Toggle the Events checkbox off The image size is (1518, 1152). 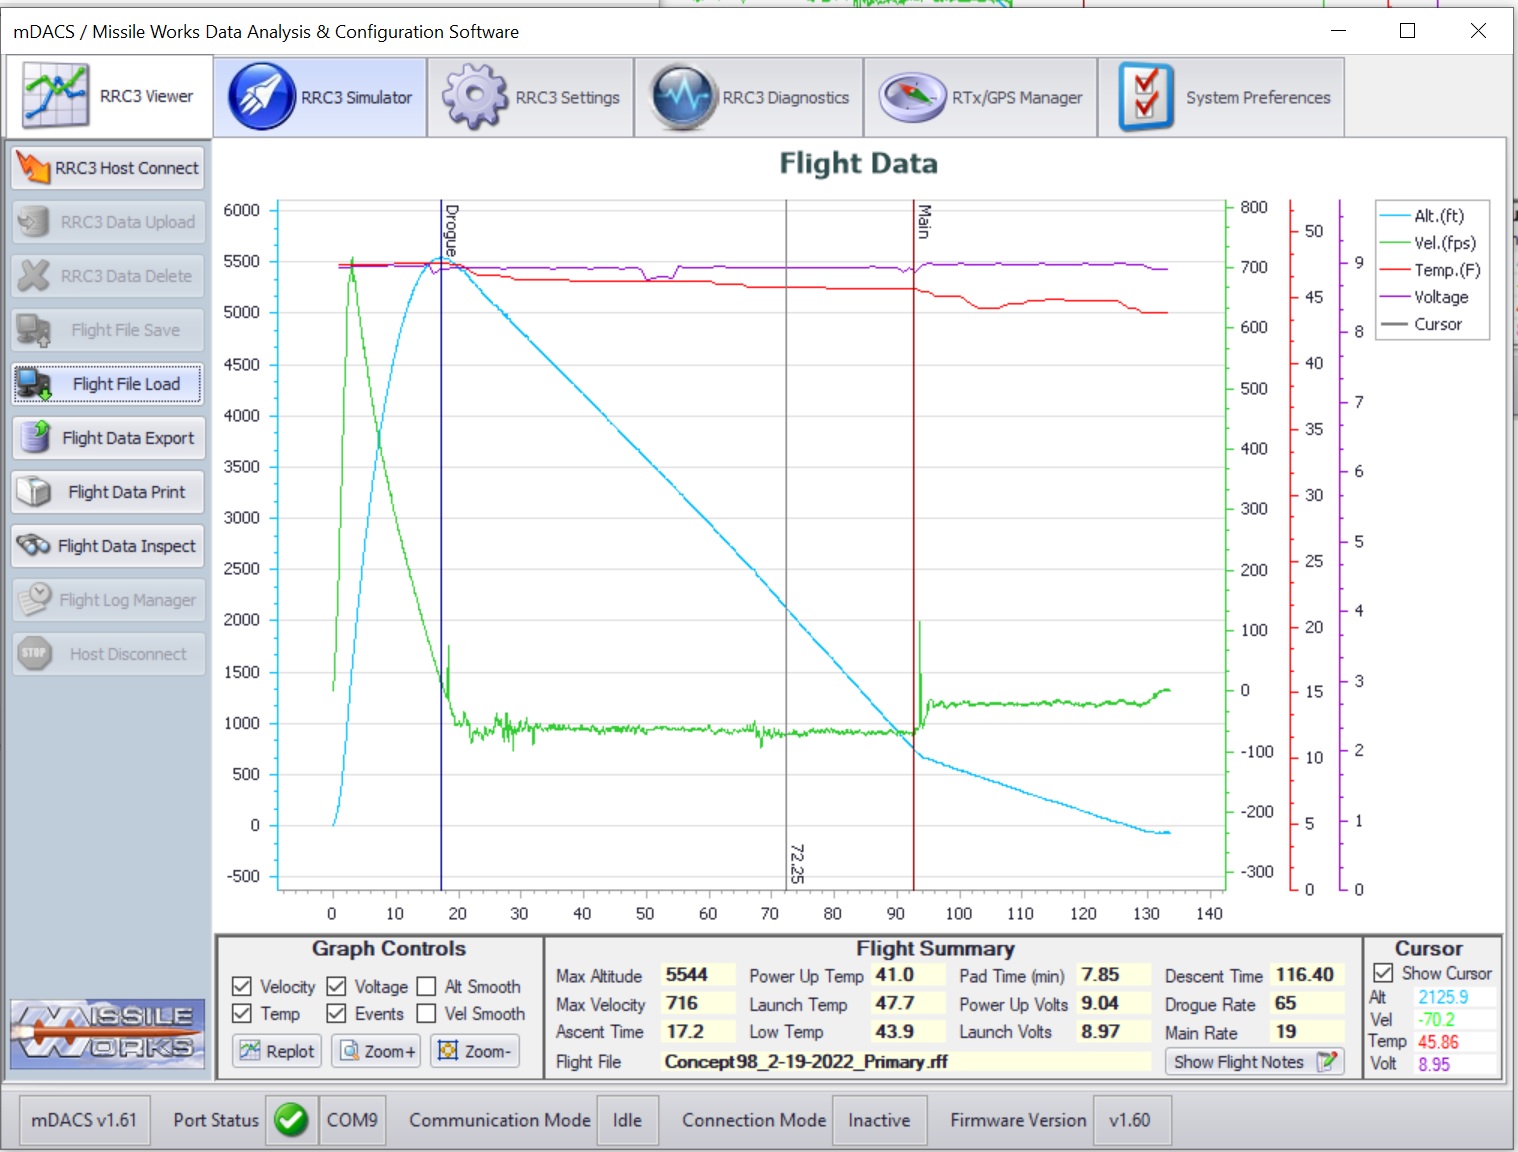[337, 1014]
